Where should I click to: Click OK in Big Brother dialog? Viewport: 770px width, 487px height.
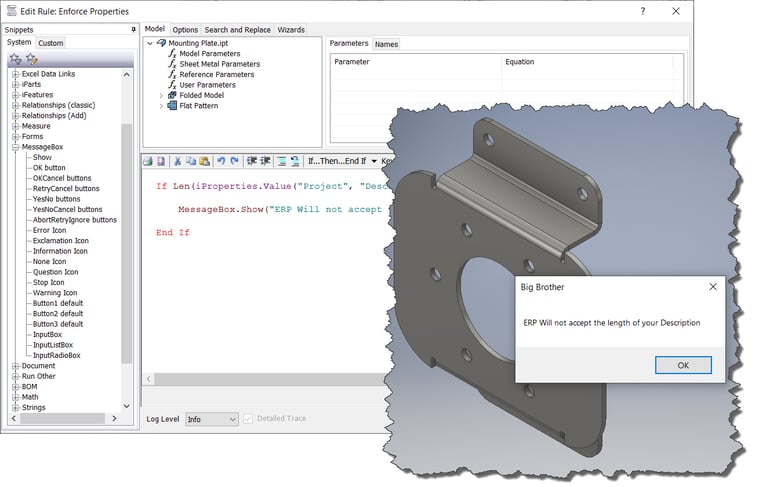683,365
